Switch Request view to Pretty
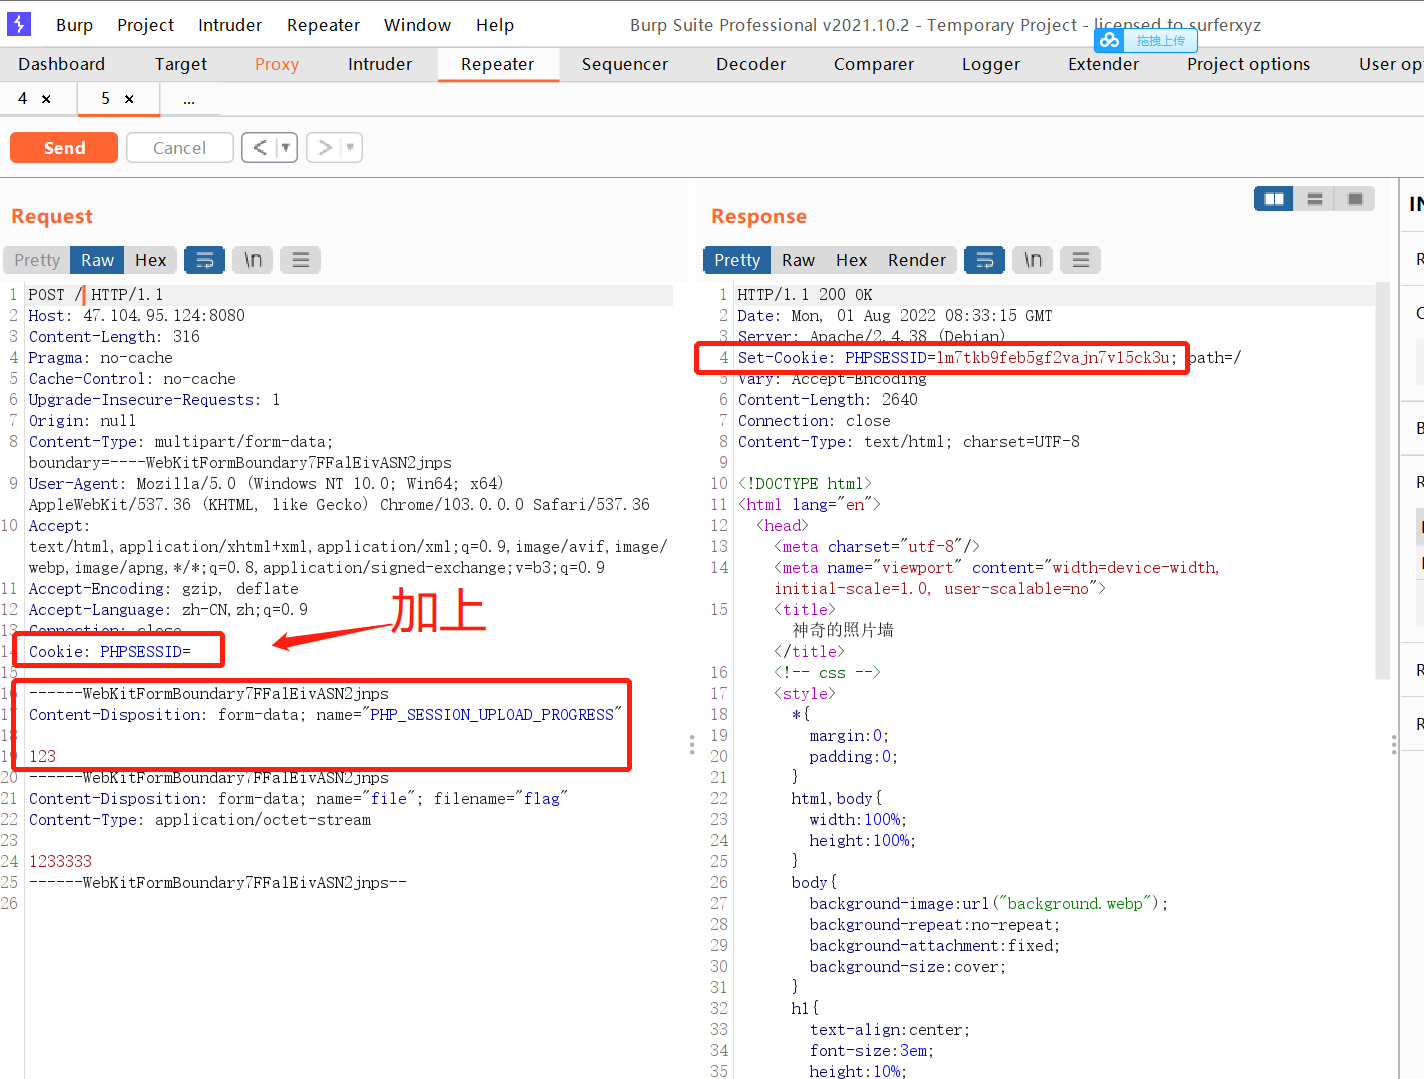1424x1079 pixels. (x=37, y=260)
